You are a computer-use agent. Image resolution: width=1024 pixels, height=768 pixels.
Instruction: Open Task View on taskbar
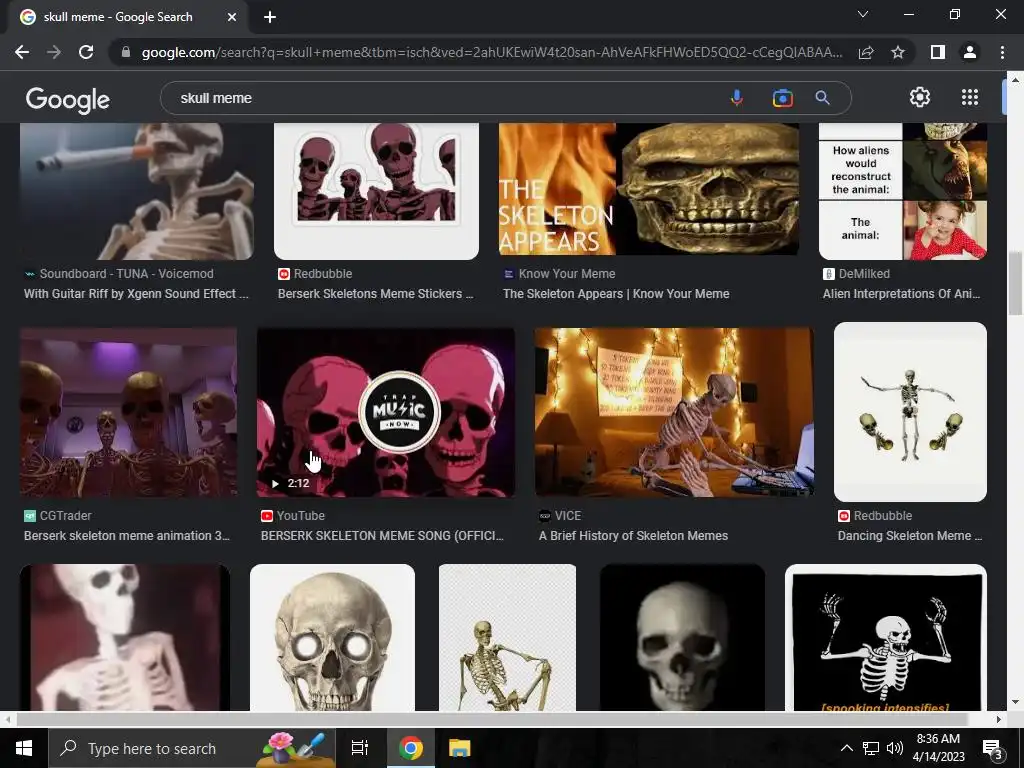[x=360, y=748]
